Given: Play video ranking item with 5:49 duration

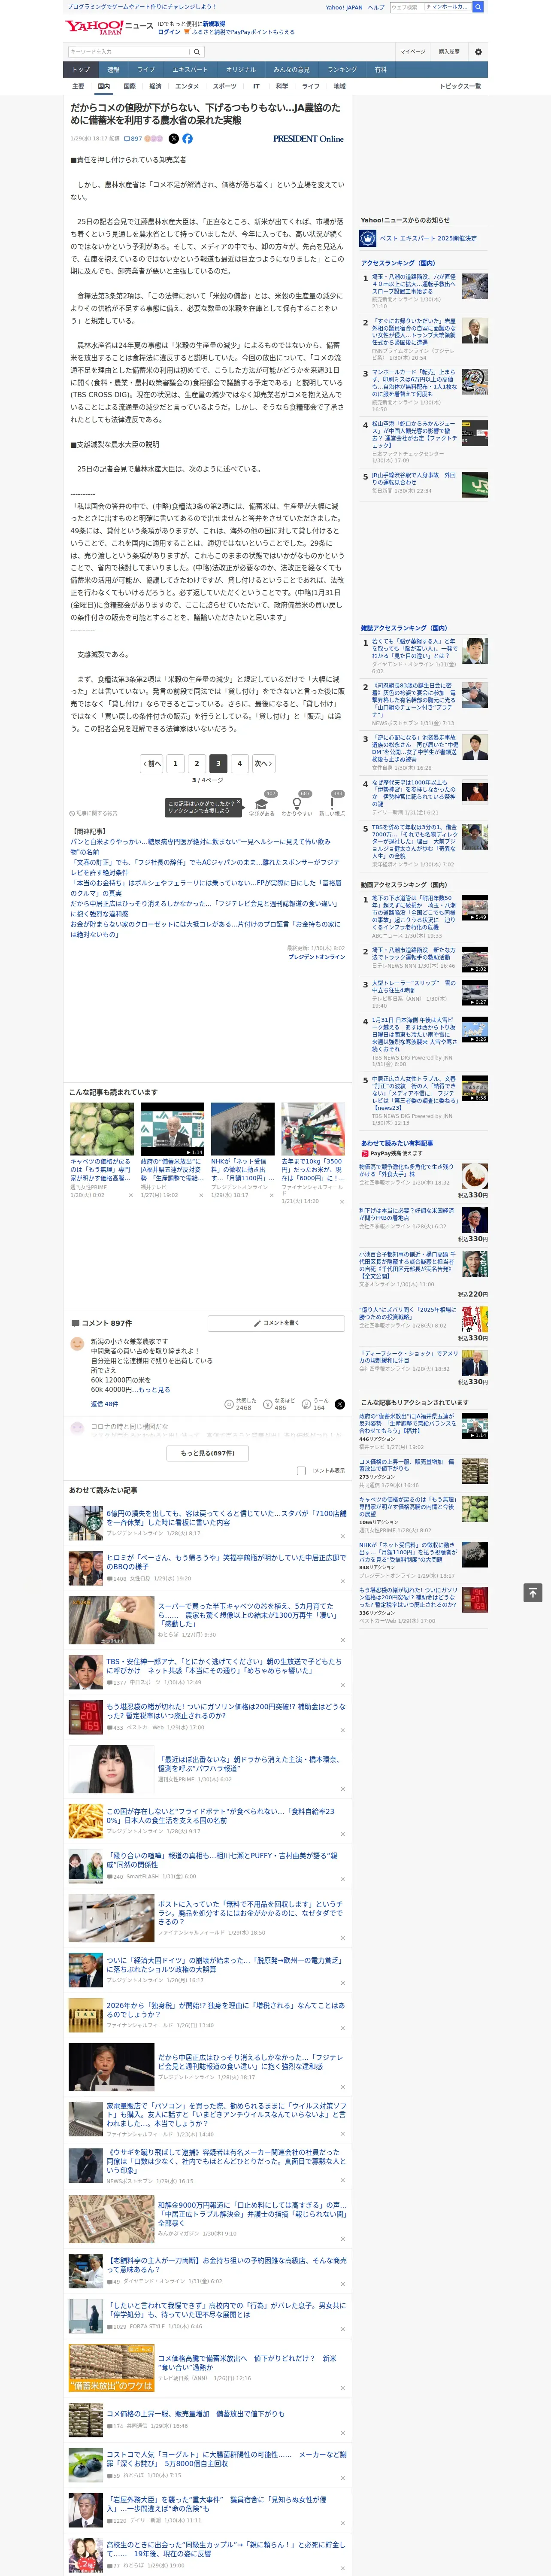Looking at the screenshot, I should click(475, 908).
